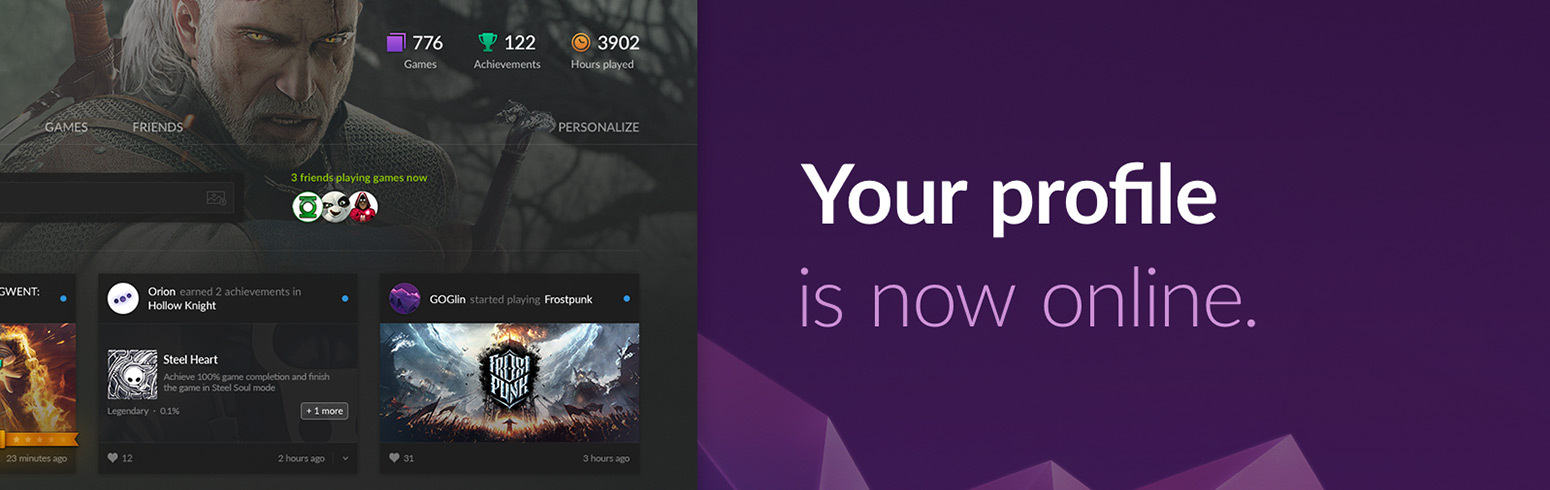Screen dimensions: 1550x490
Task: Expand the '+ 1 more' achievements button
Action: pos(324,411)
